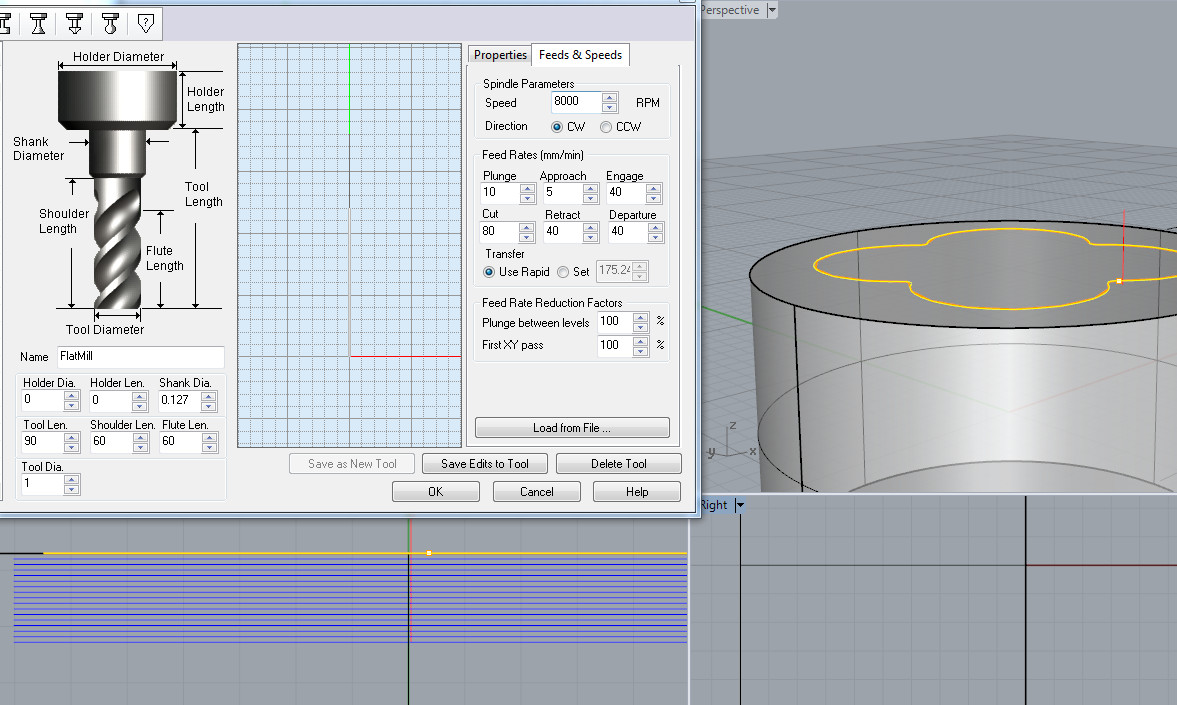1177x705 pixels.
Task: Select the user-defined tool icon with question mark
Action: (146, 22)
